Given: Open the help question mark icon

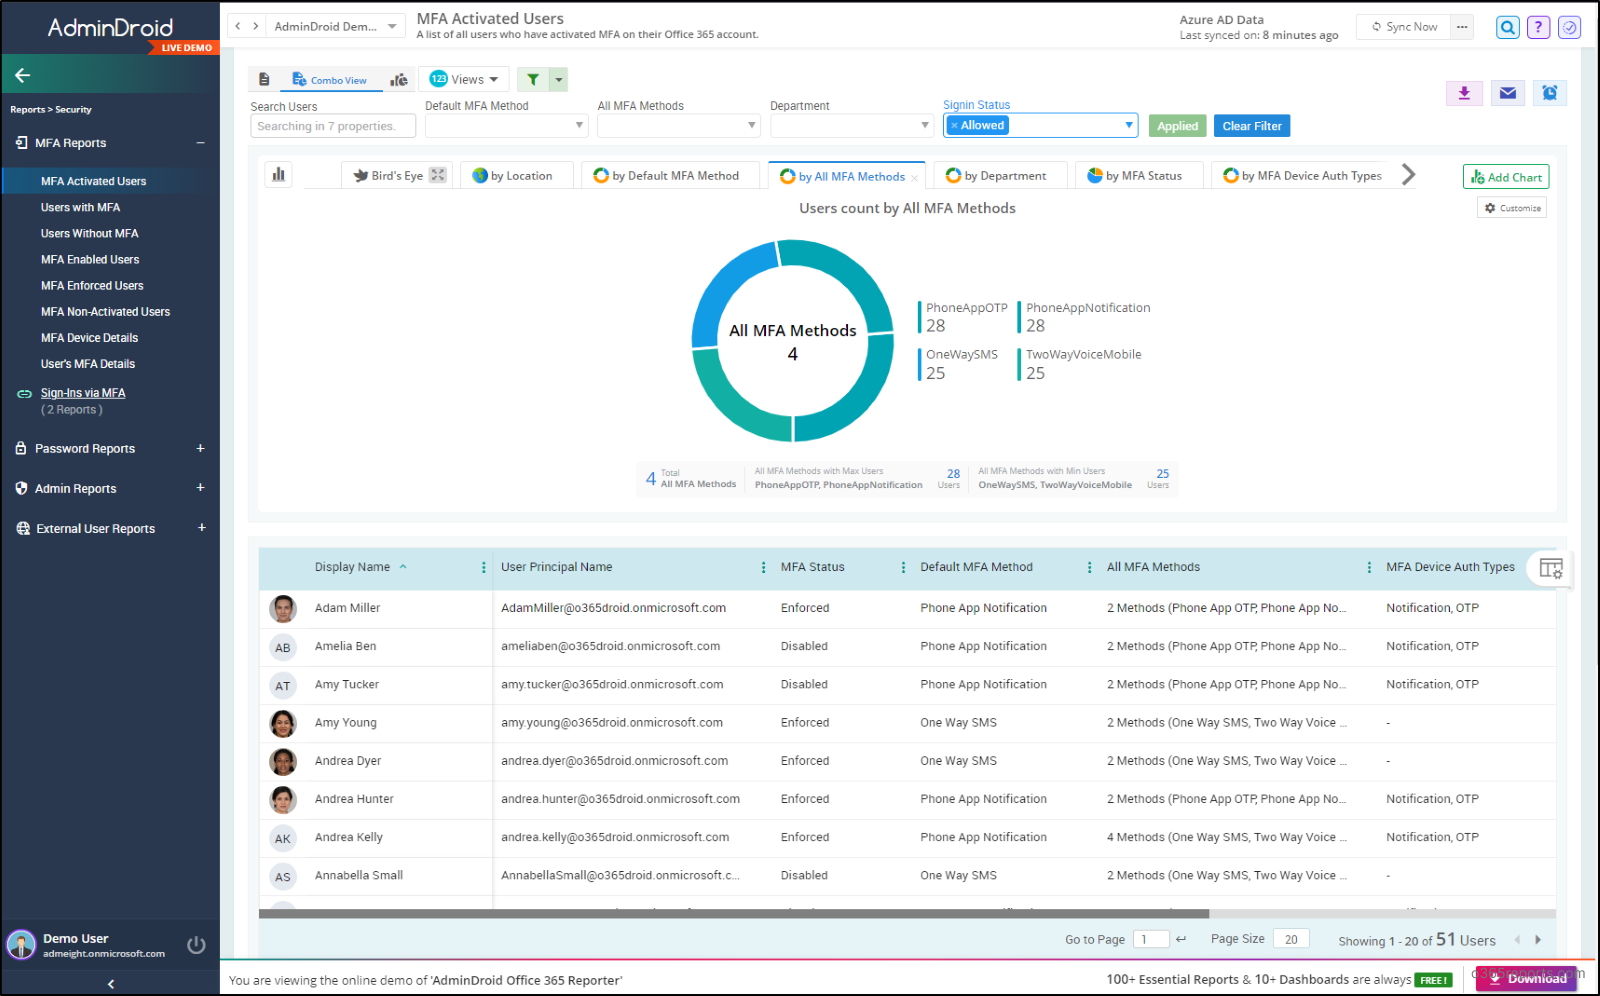Looking at the screenshot, I should [1539, 27].
